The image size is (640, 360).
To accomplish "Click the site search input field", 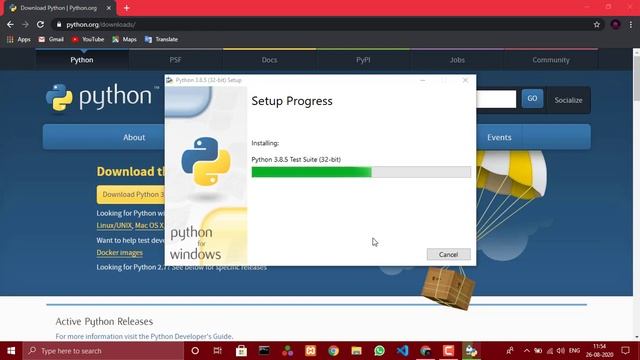I will coord(496,99).
